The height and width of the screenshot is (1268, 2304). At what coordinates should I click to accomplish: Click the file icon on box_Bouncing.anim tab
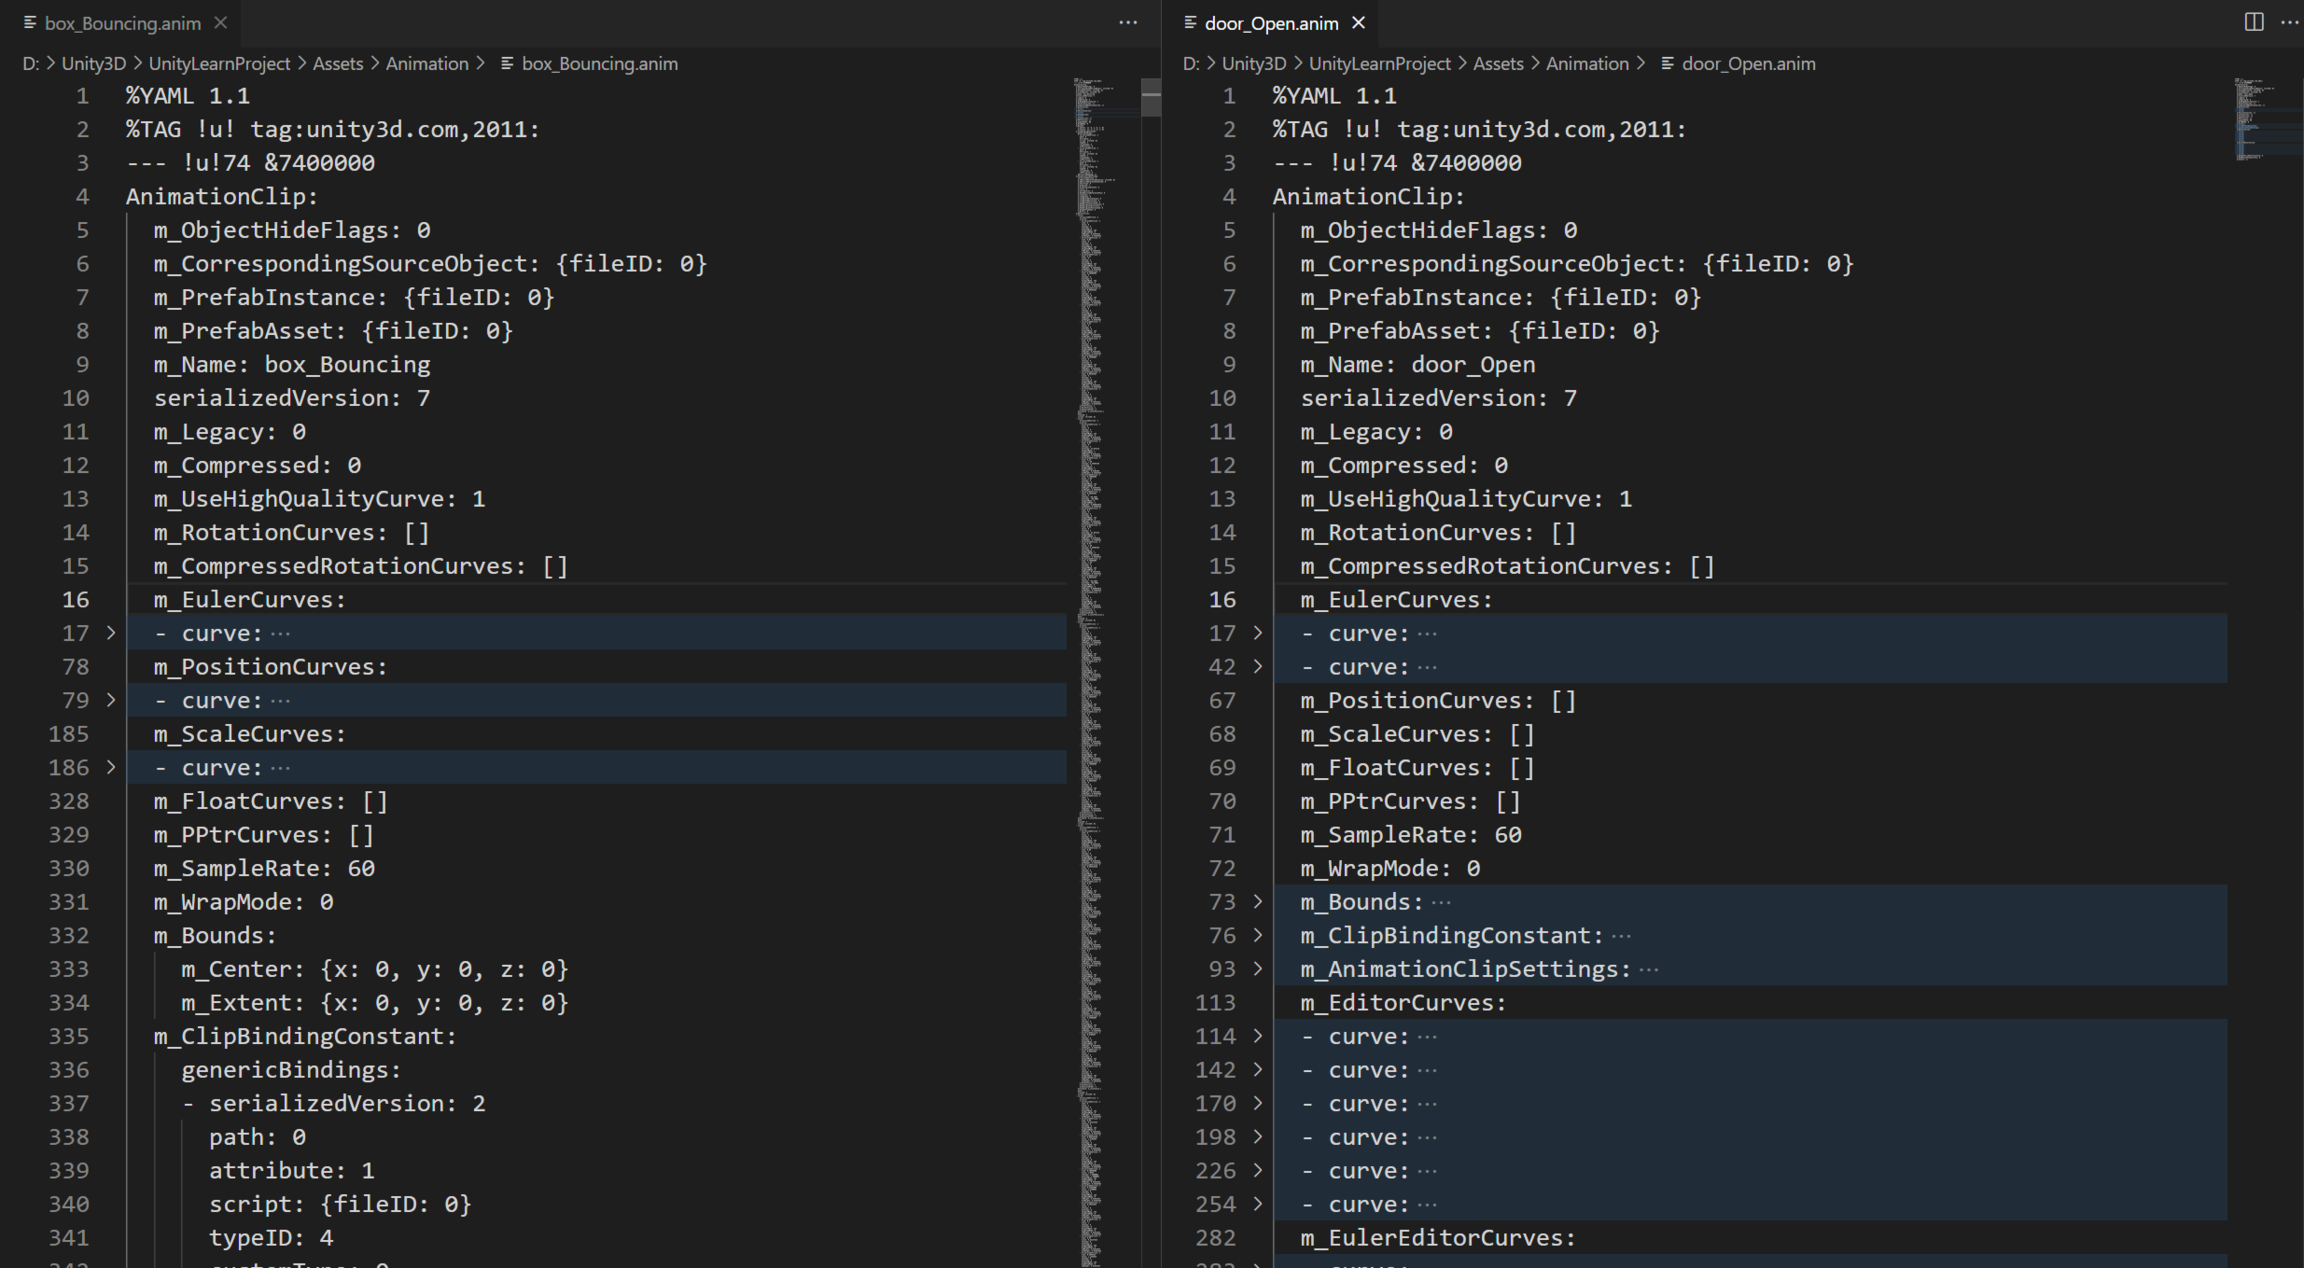pyautogui.click(x=30, y=23)
